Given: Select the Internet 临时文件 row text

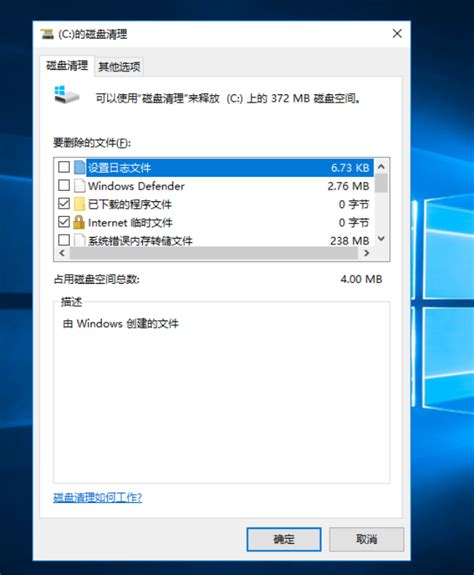Looking at the screenshot, I should 130,223.
